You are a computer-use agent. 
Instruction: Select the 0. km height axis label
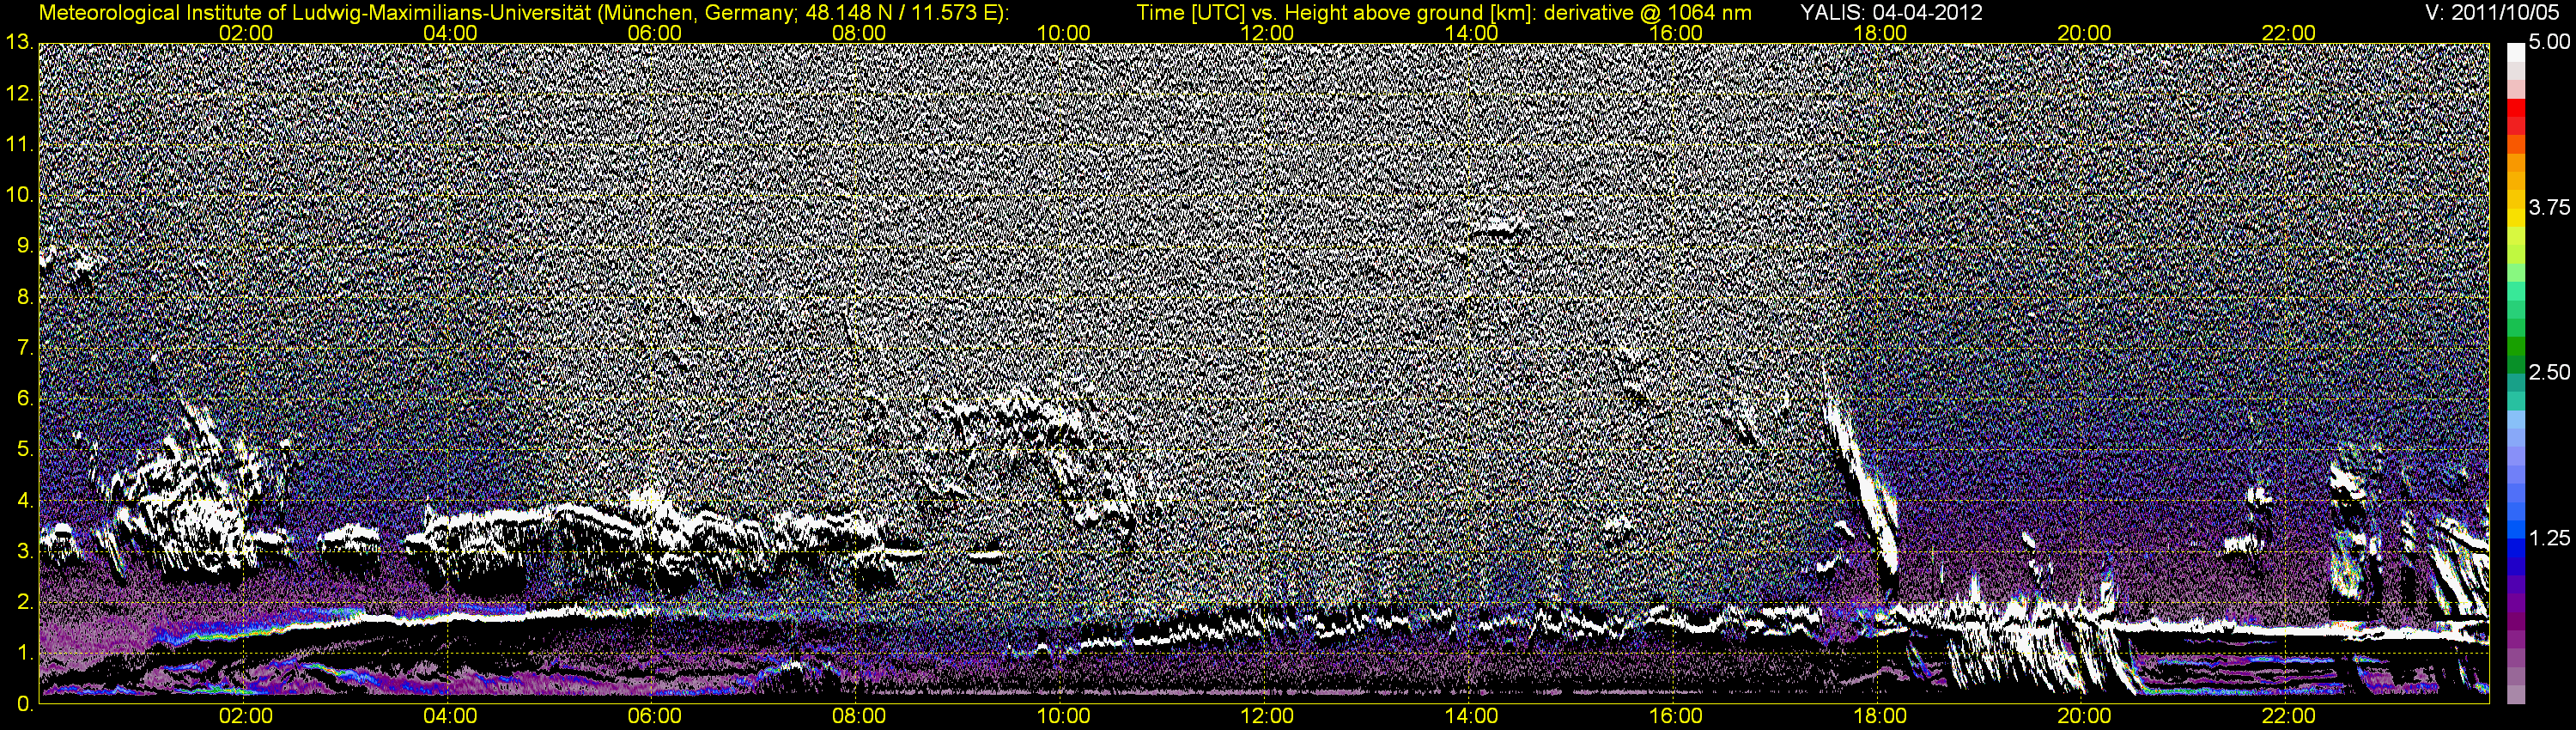tap(24, 704)
